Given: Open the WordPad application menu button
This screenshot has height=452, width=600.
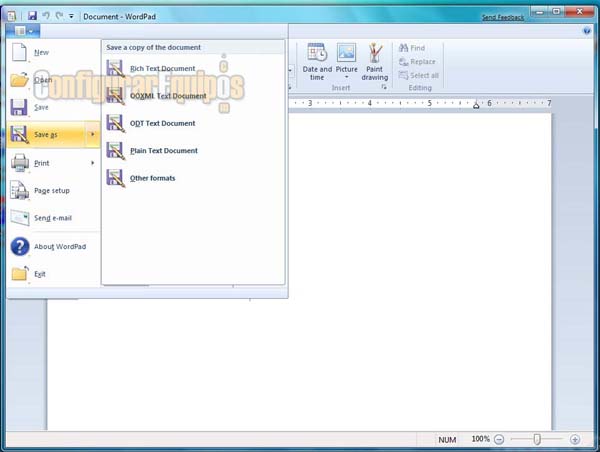Looking at the screenshot, I should coord(23,31).
